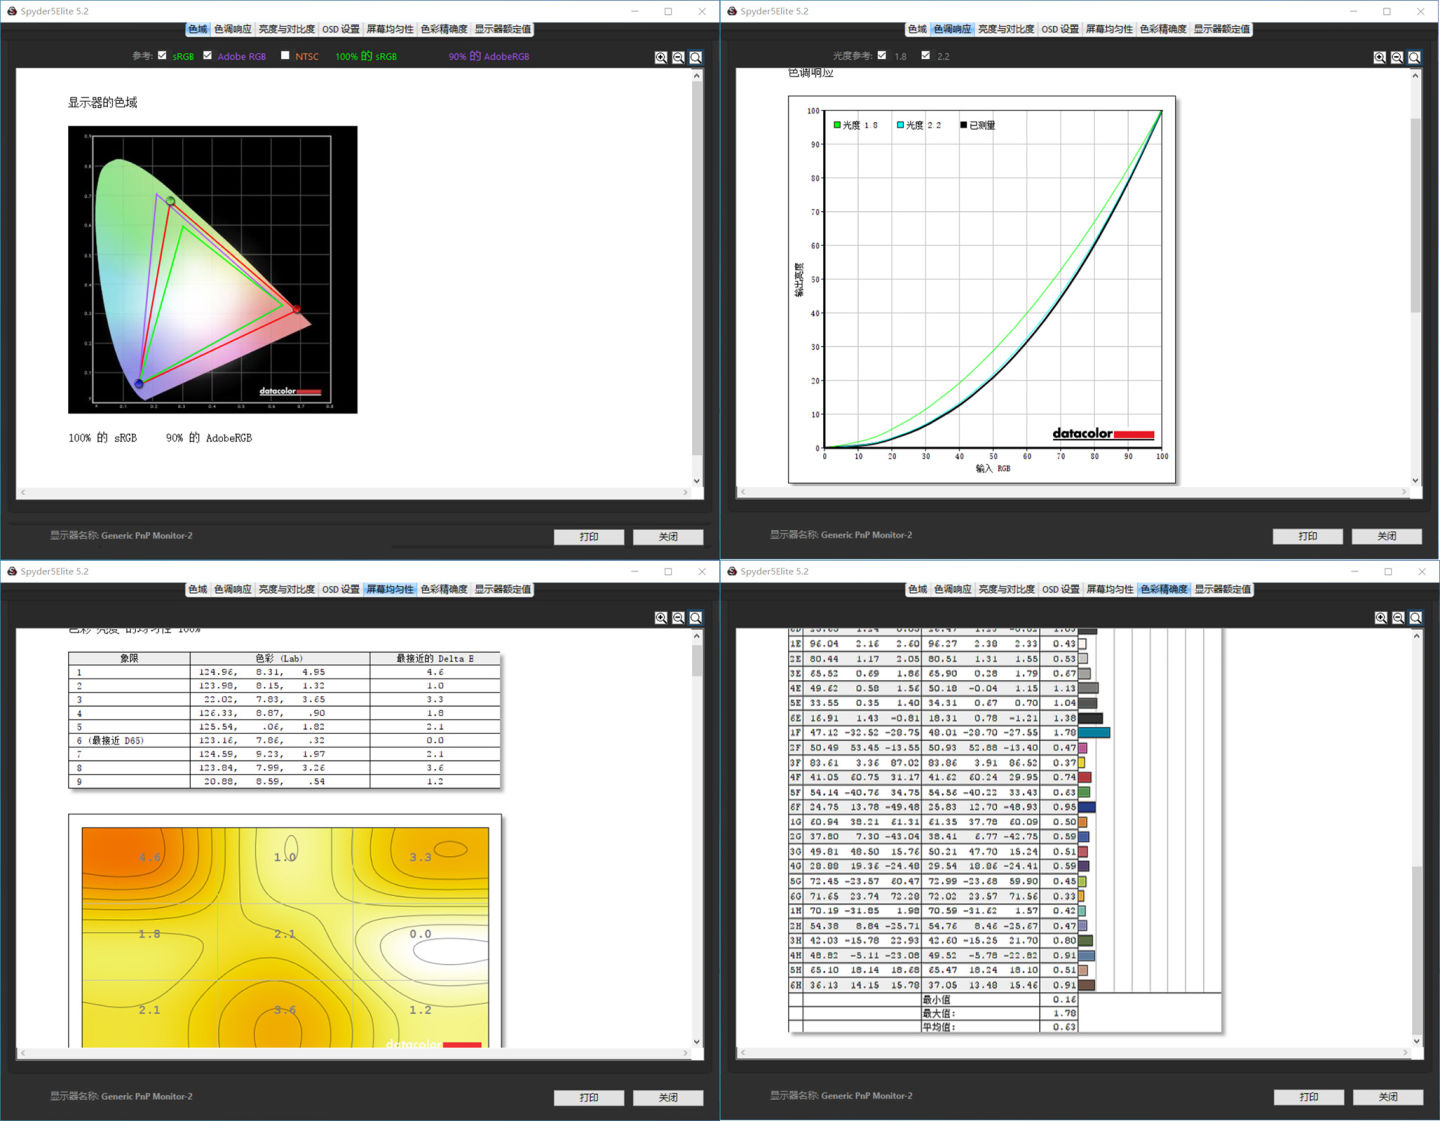Click 关闭 in the gamut report window
The width and height of the screenshot is (1440, 1121).
[668, 537]
